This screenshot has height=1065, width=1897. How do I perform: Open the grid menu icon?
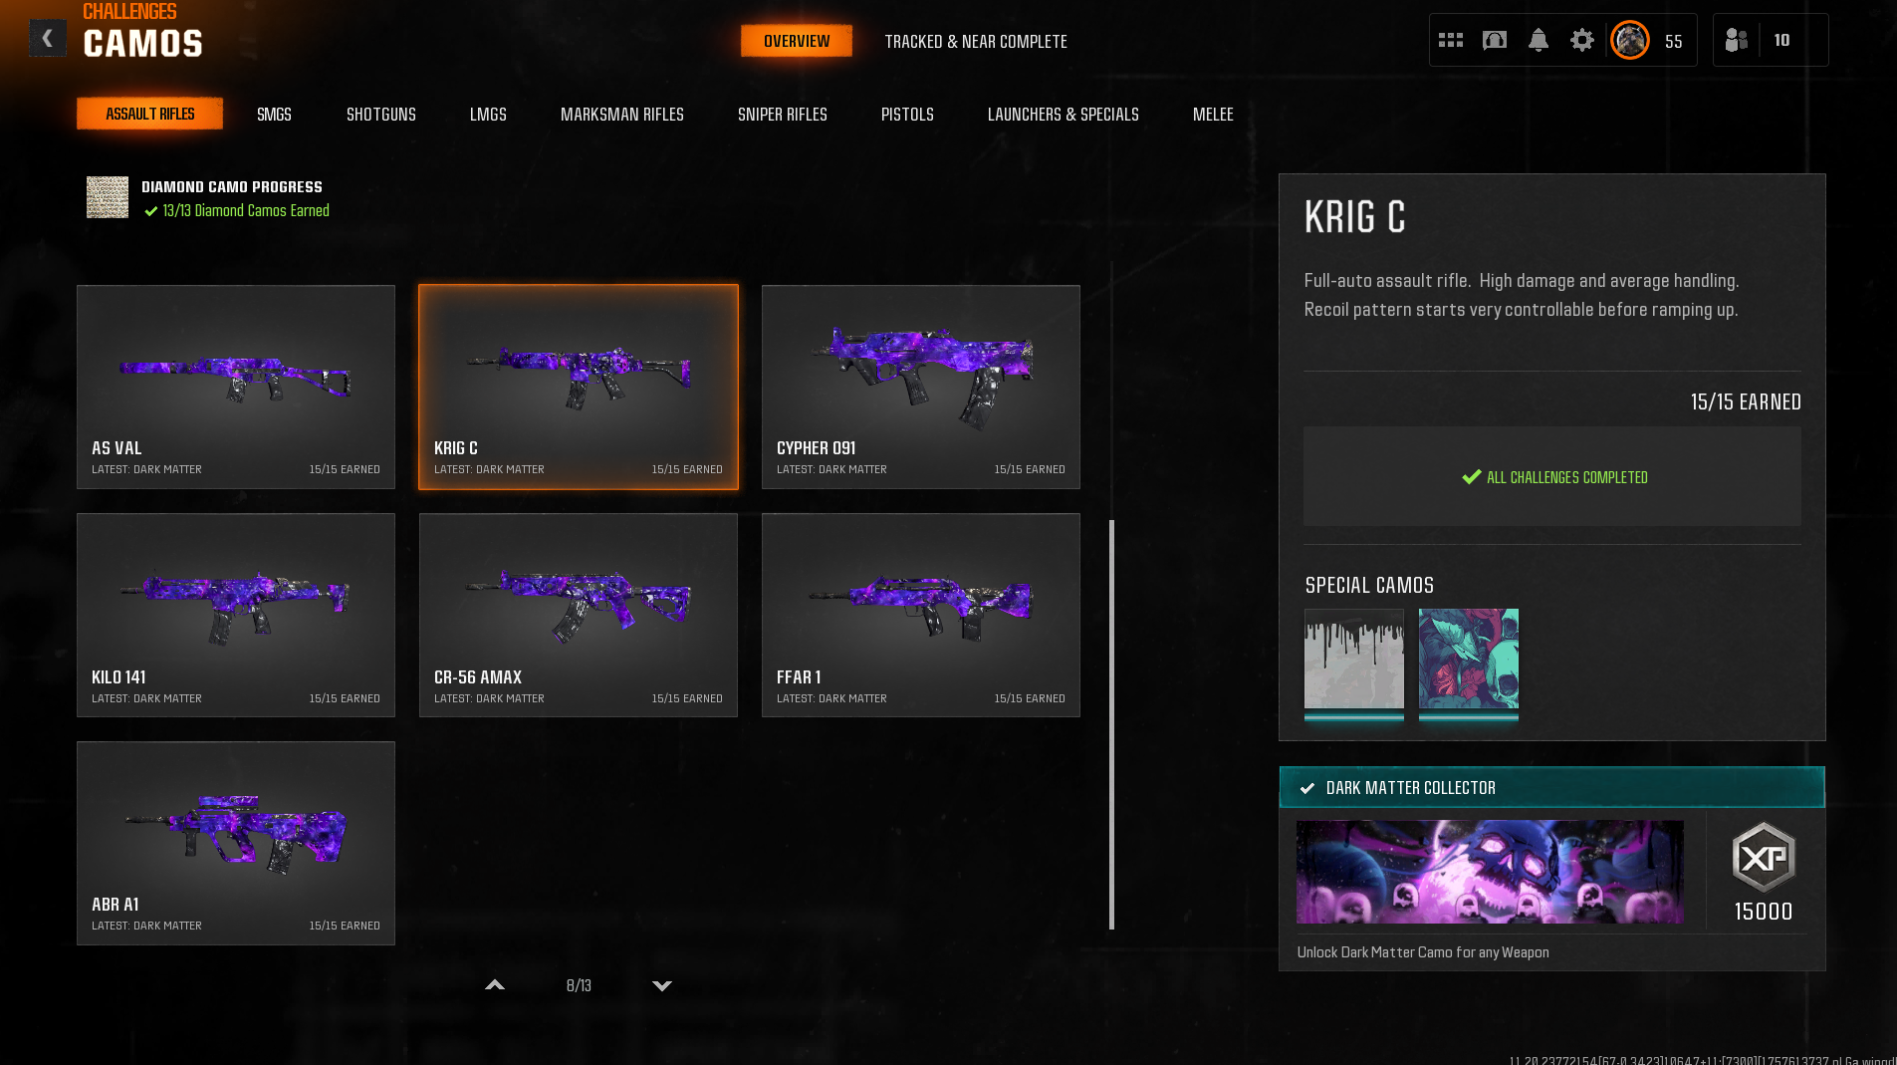[x=1450, y=40]
